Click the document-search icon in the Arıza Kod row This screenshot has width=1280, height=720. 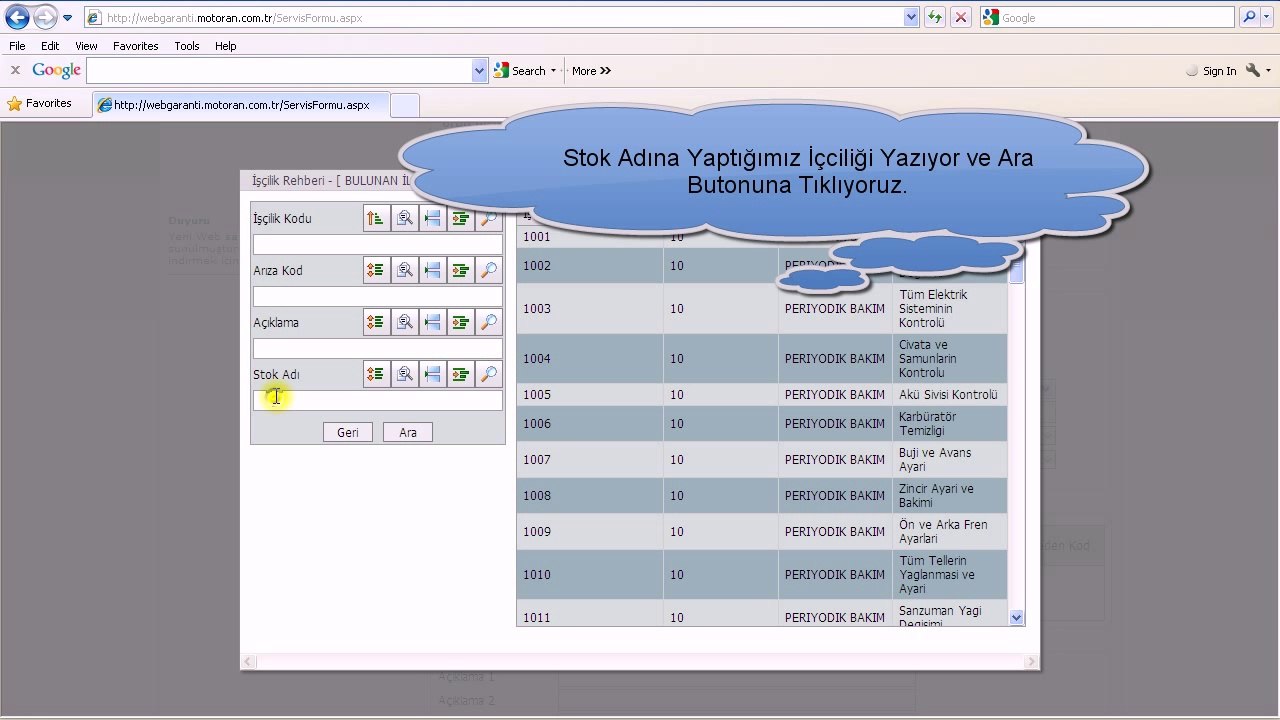pyautogui.click(x=404, y=270)
